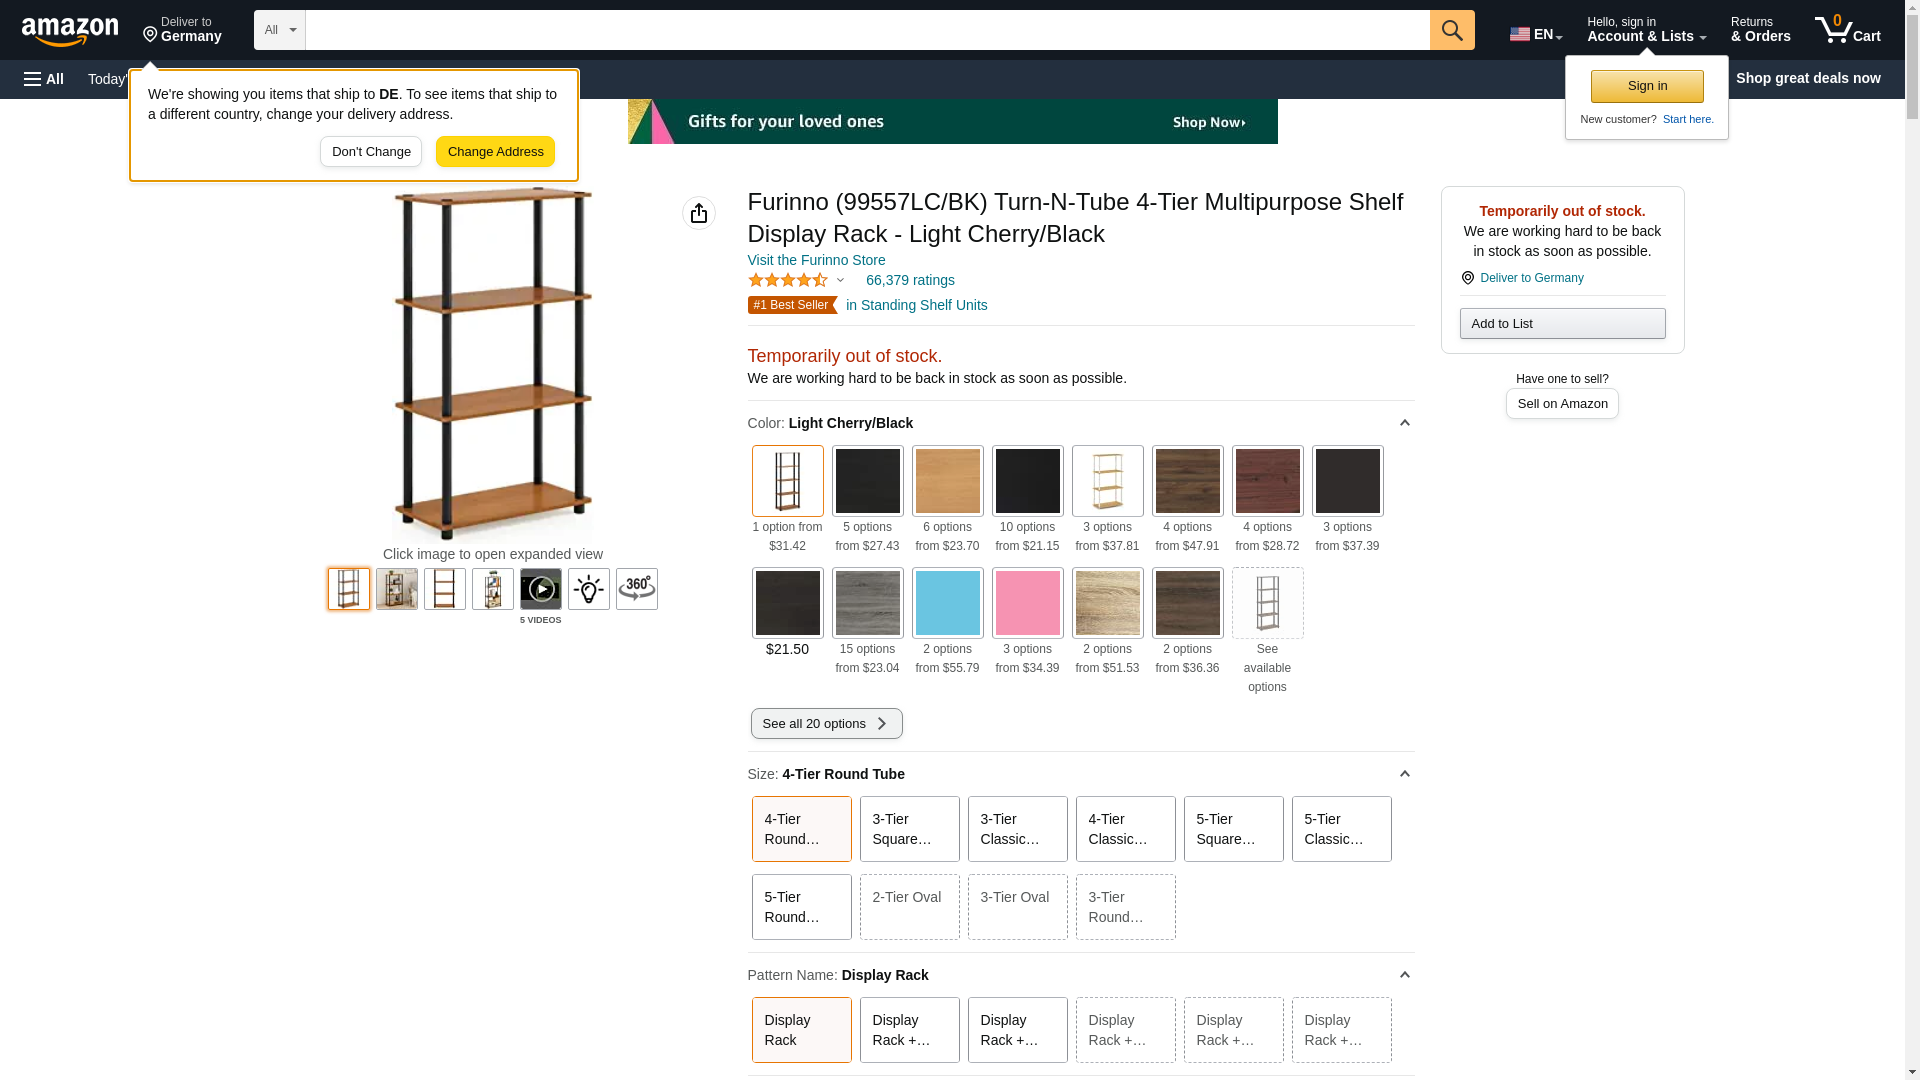Viewport: 1920px width, 1080px height.
Task: Visit the Furinno Store link
Action: tap(816, 260)
